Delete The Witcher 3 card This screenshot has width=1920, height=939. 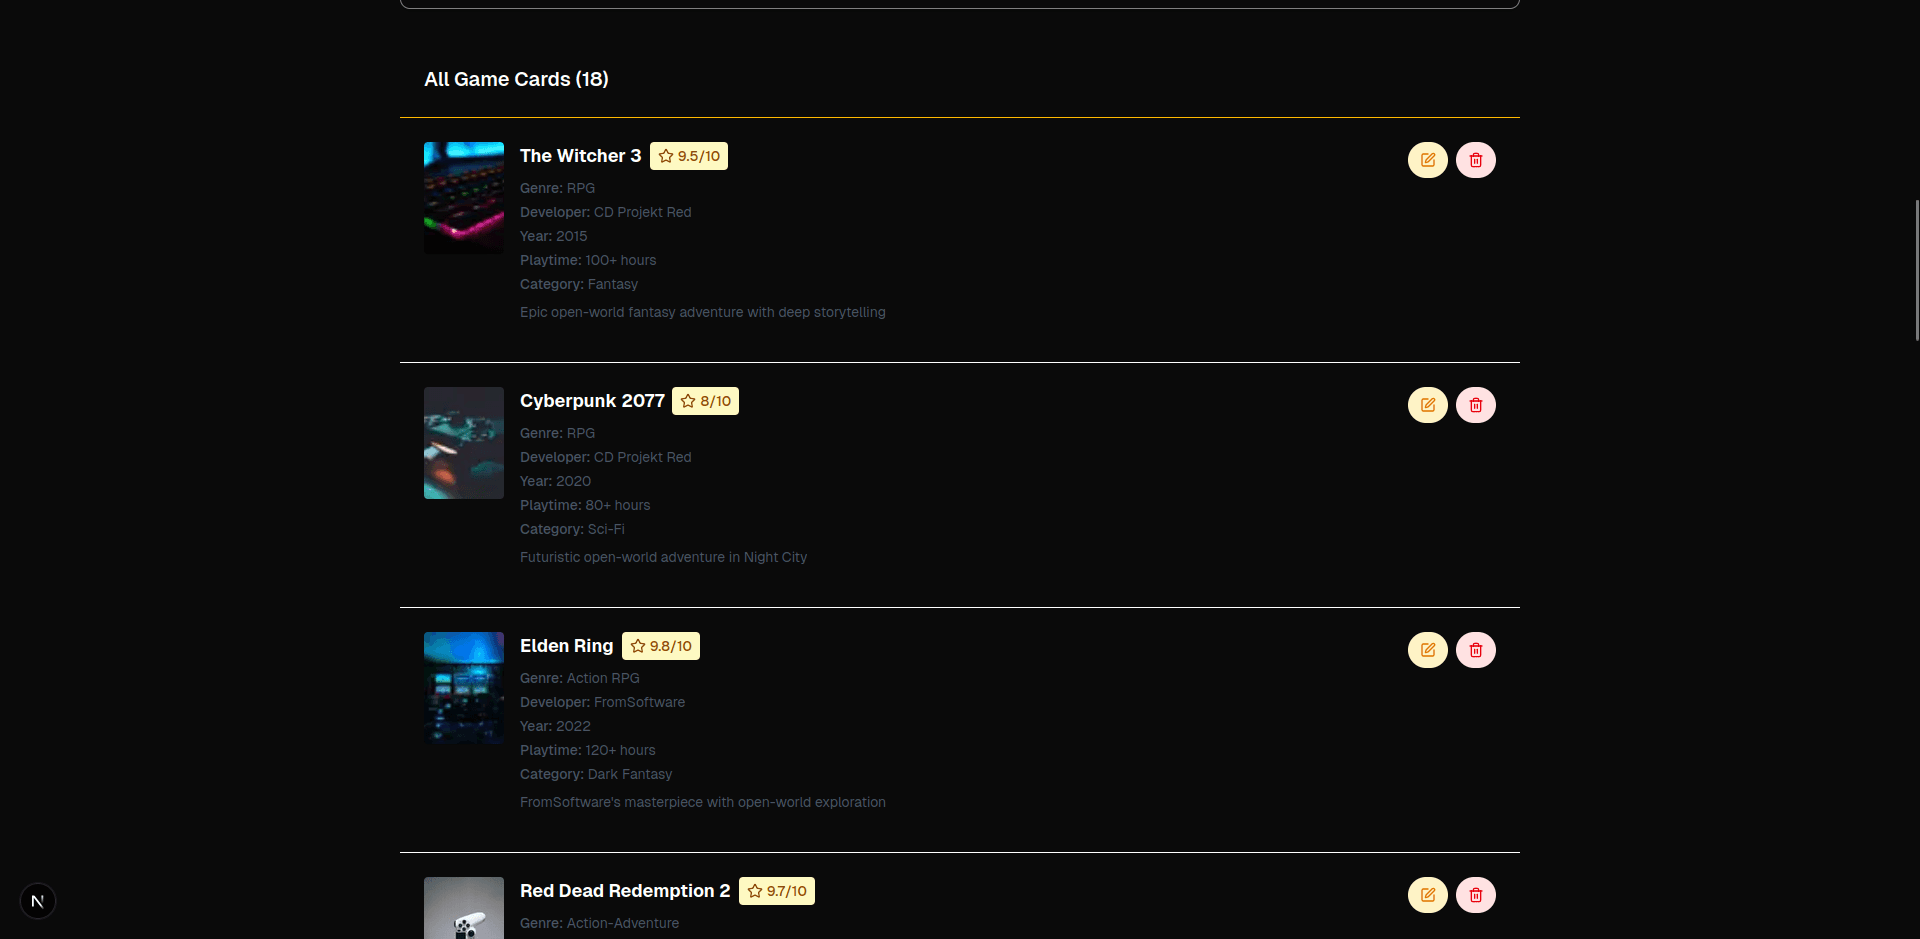click(x=1476, y=160)
